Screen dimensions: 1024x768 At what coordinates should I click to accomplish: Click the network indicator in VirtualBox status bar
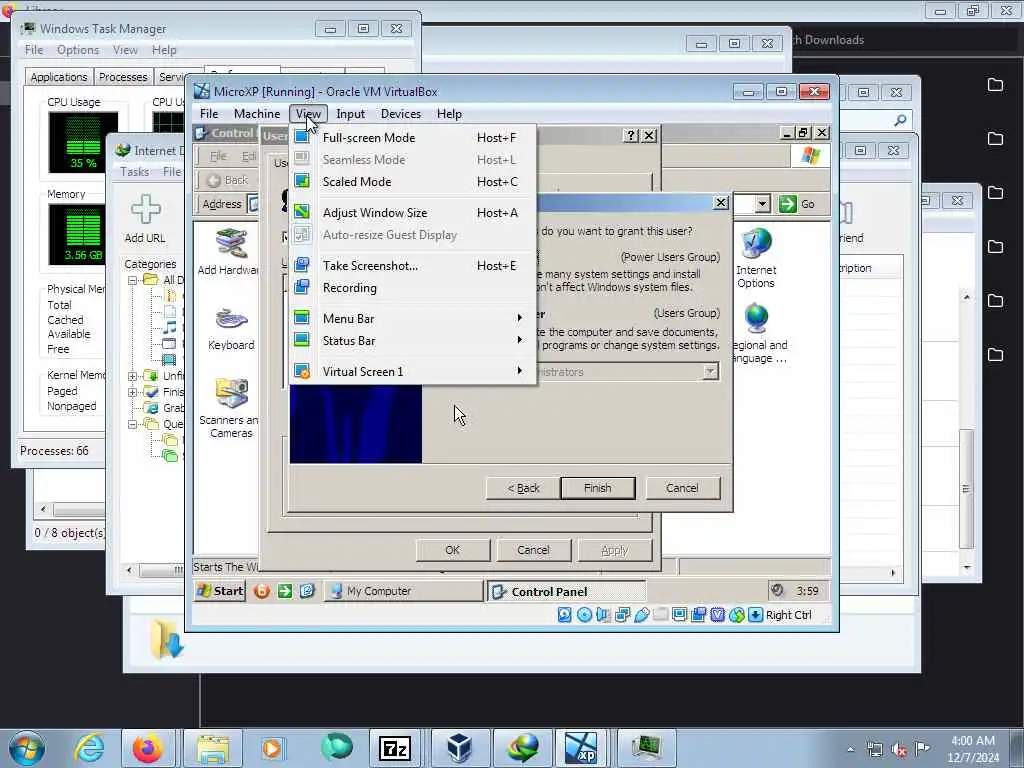tap(622, 615)
